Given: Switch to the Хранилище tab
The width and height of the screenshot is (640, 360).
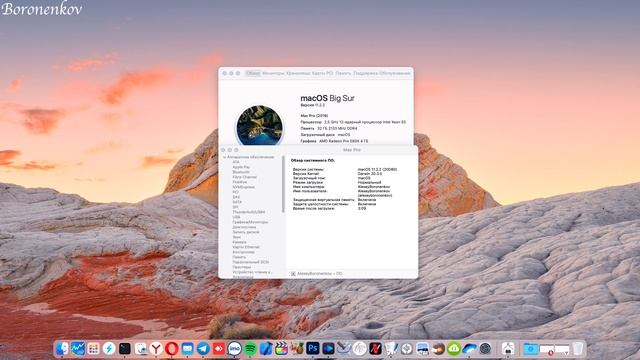Looking at the screenshot, I should [x=298, y=73].
